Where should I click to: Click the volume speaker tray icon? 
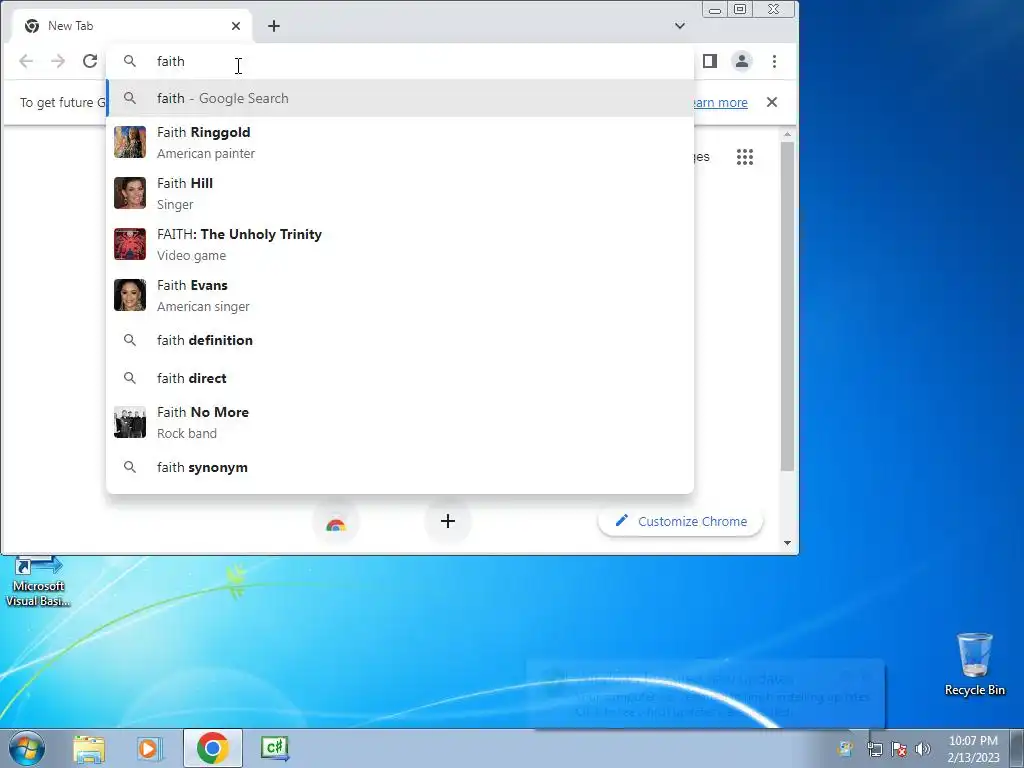(923, 749)
